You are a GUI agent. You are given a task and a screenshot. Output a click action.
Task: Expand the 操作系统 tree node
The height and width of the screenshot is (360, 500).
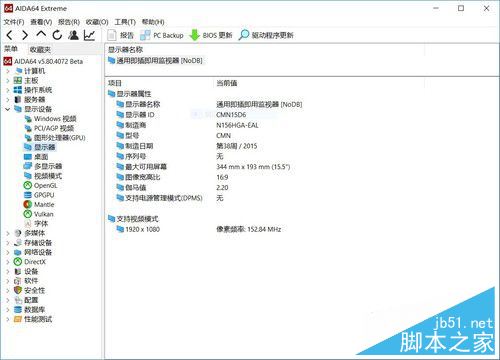coord(8,90)
